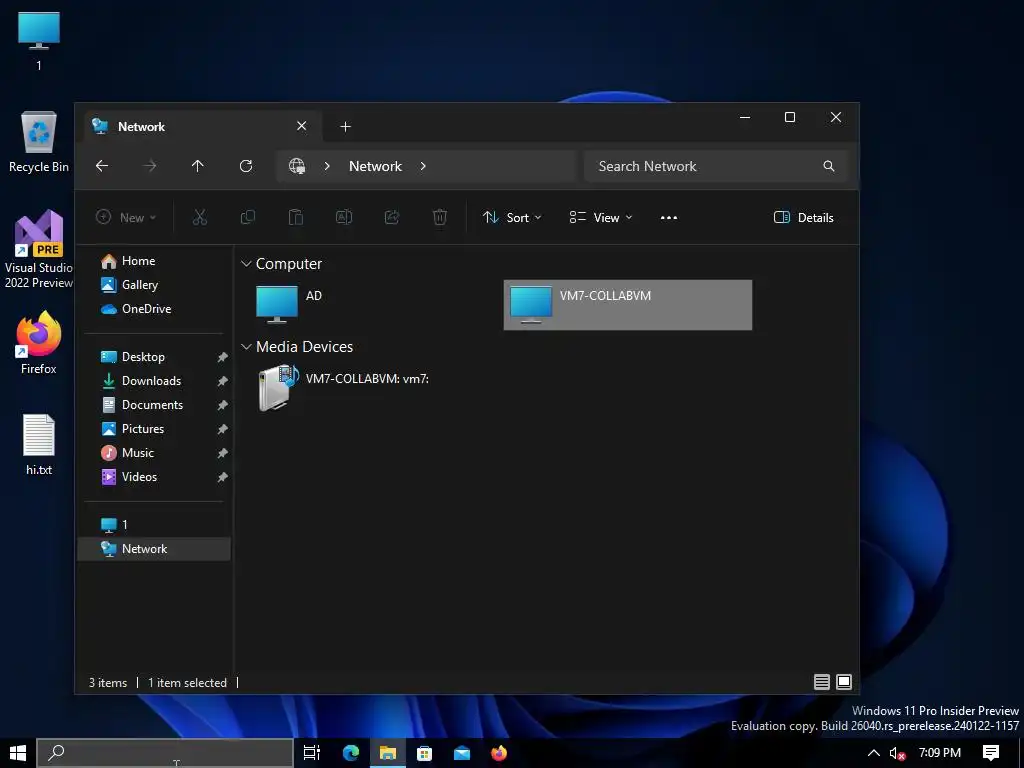Close the Network tab

[x=302, y=126]
